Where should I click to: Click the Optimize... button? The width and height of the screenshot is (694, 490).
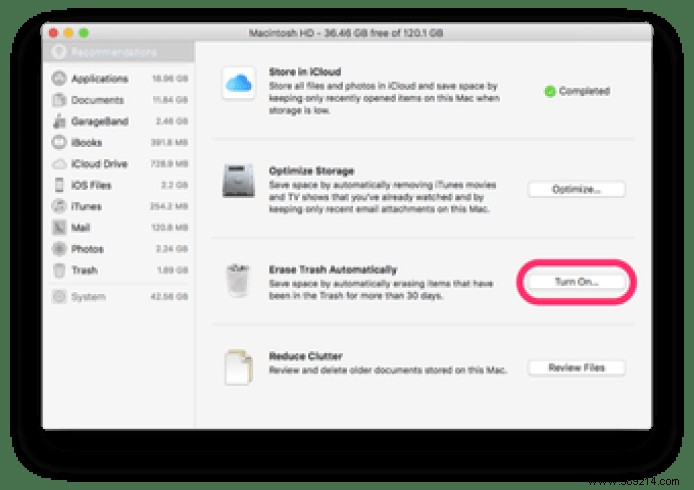576,189
